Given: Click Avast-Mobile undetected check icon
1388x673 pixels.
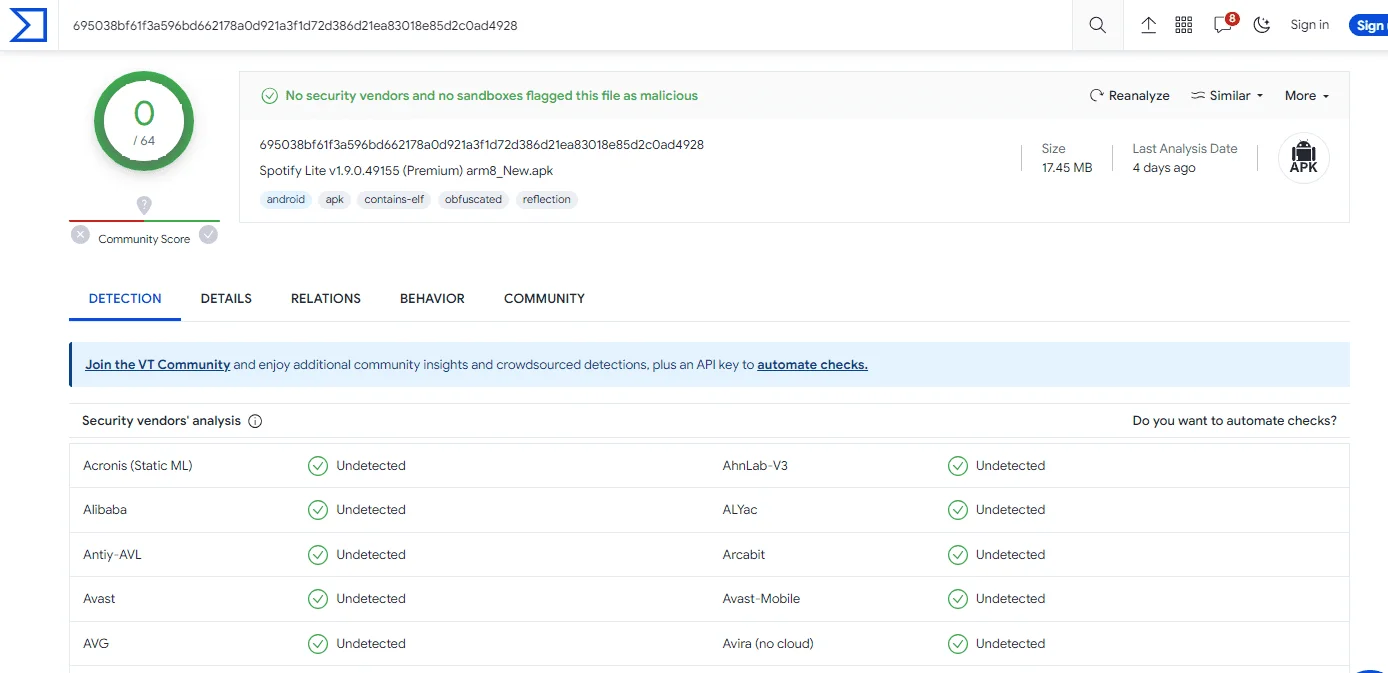Looking at the screenshot, I should pos(958,599).
